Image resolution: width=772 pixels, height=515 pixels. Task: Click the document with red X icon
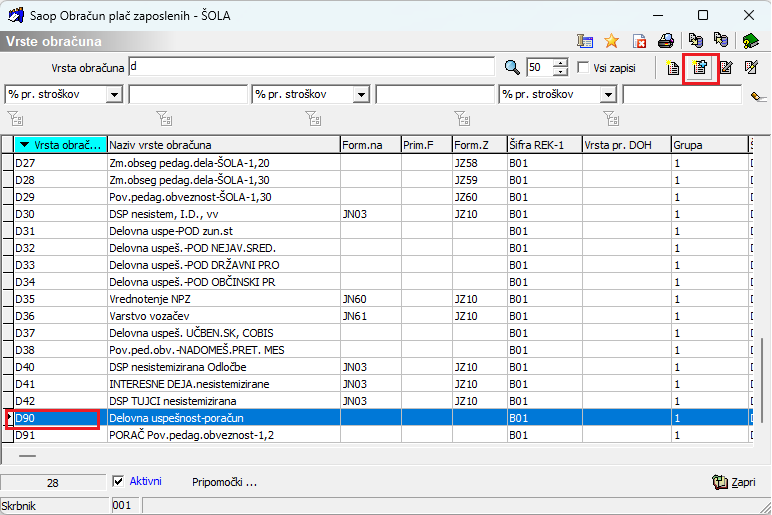[x=639, y=41]
